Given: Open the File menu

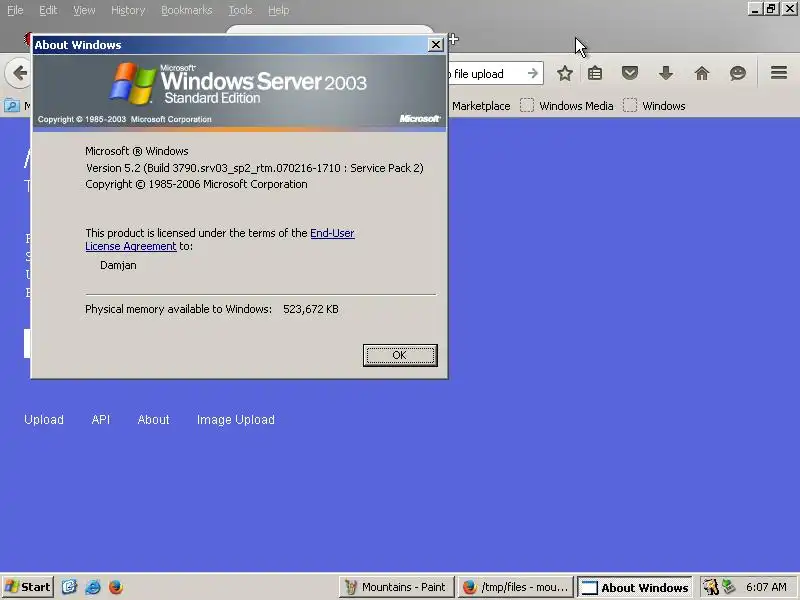Looking at the screenshot, I should [x=15, y=10].
